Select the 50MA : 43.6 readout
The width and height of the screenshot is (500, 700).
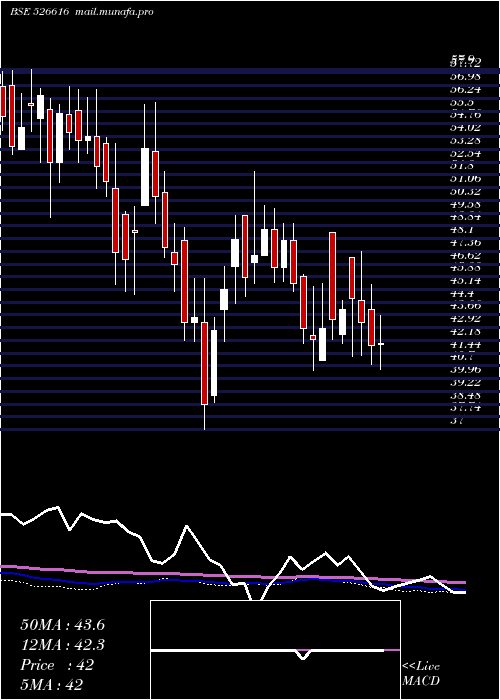click(63, 625)
